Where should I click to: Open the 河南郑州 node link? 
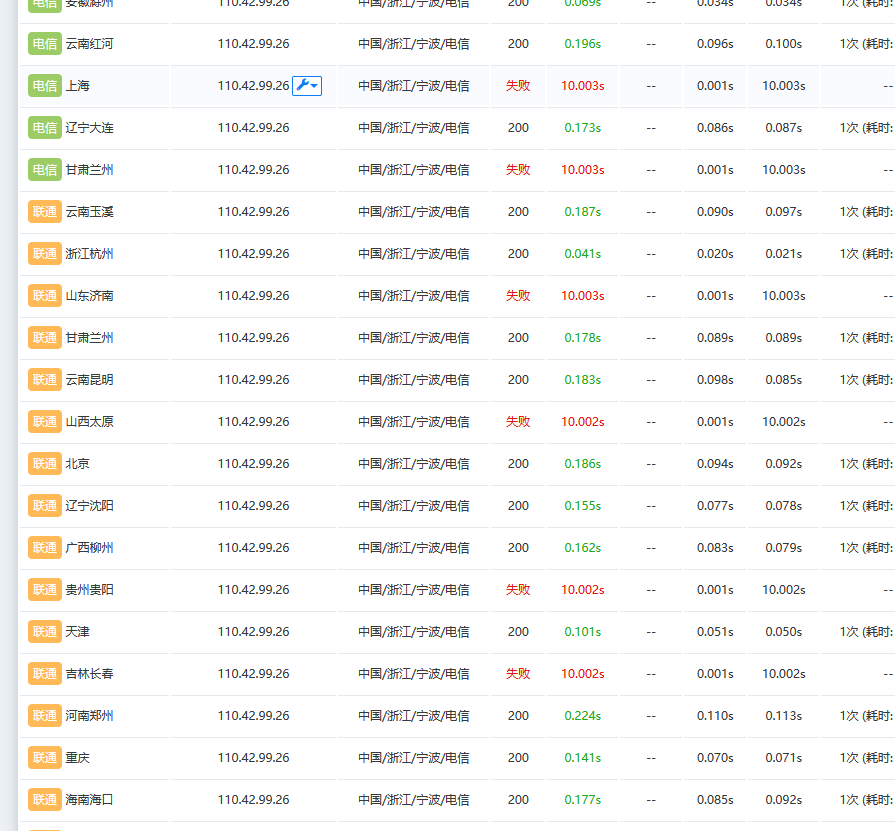pos(89,716)
